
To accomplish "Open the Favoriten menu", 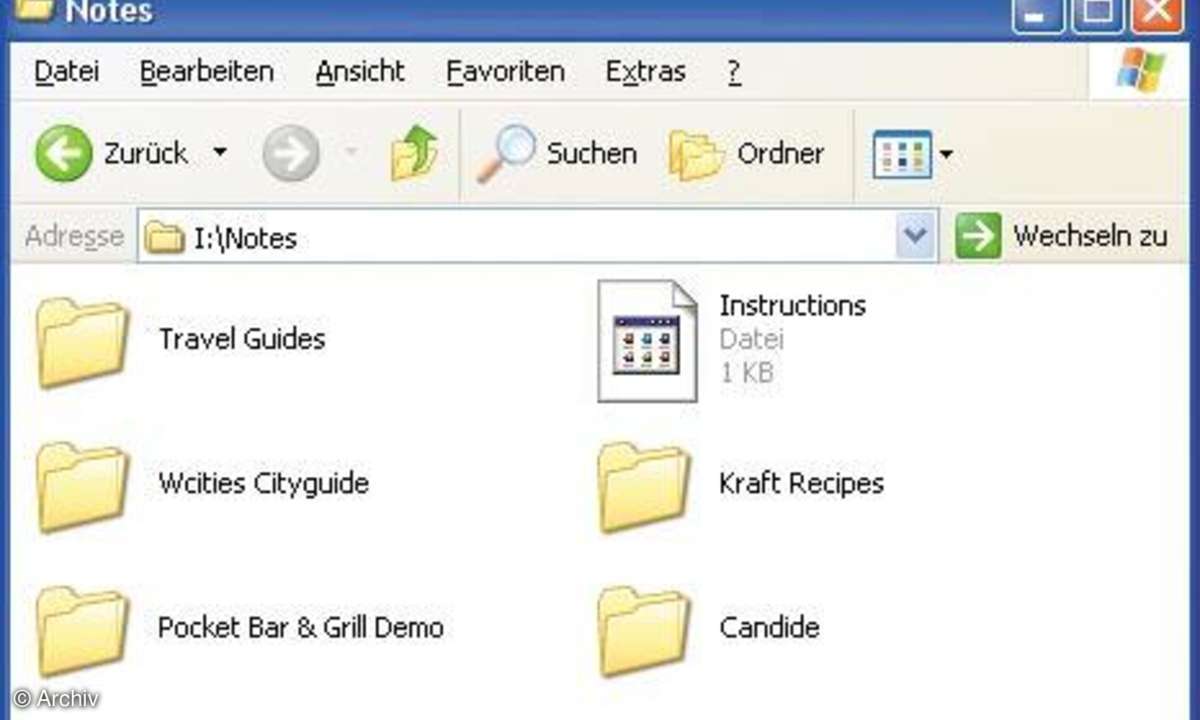I will tap(505, 72).
